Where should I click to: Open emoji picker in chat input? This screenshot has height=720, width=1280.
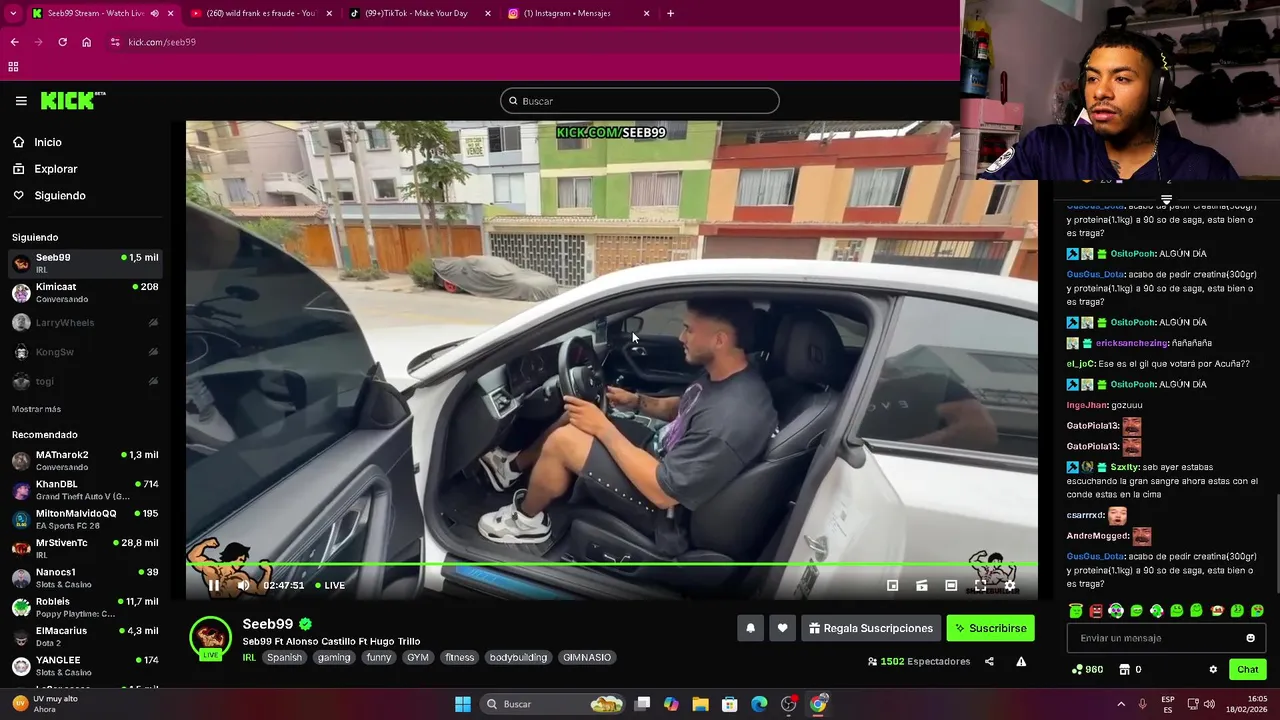point(1250,638)
